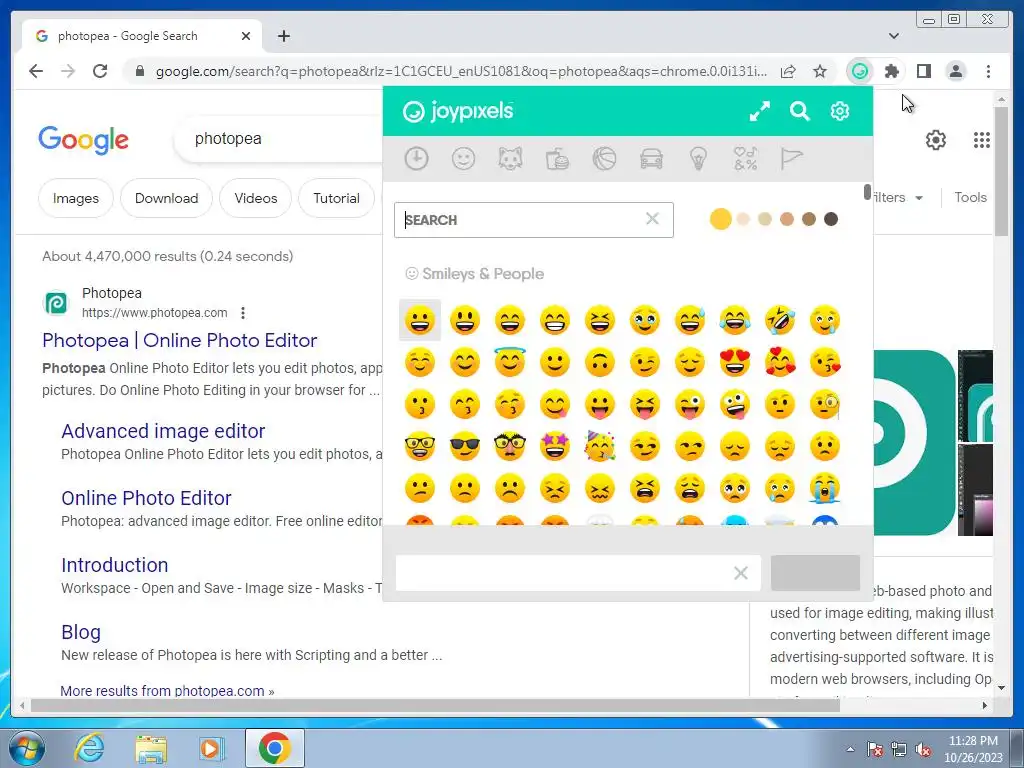Viewport: 1024px width, 768px height.
Task: Open the Blog link
Action: click(81, 632)
